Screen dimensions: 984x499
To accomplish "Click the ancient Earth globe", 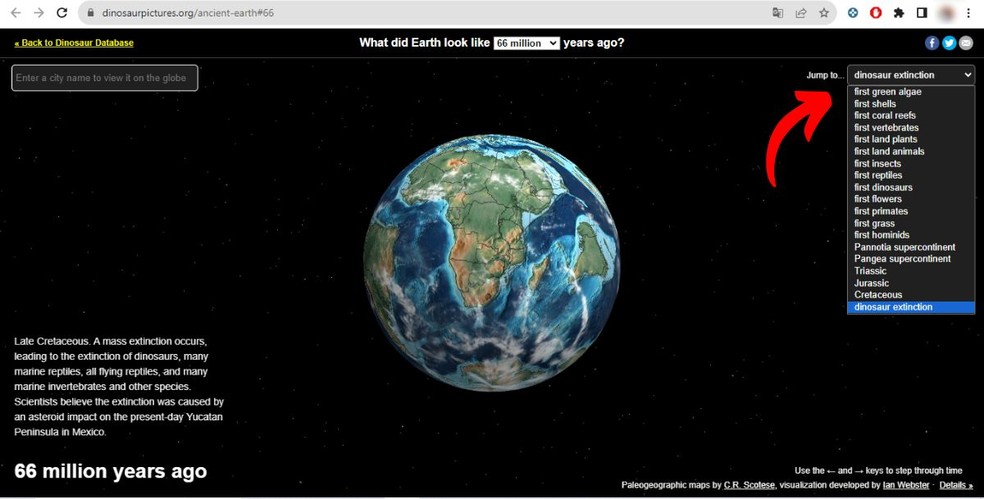I will pyautogui.click(x=491, y=262).
